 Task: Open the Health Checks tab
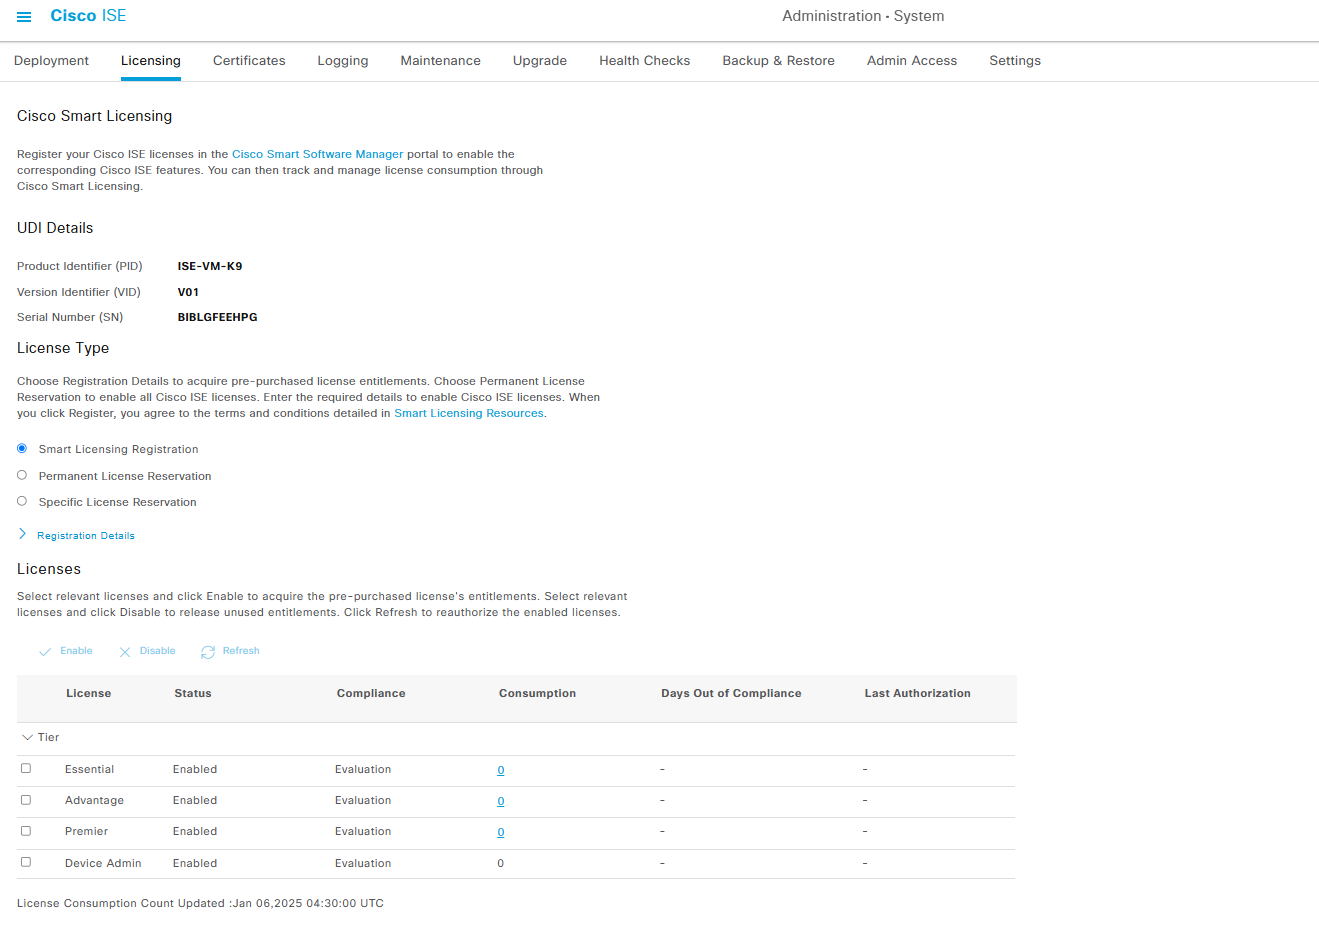(x=645, y=61)
